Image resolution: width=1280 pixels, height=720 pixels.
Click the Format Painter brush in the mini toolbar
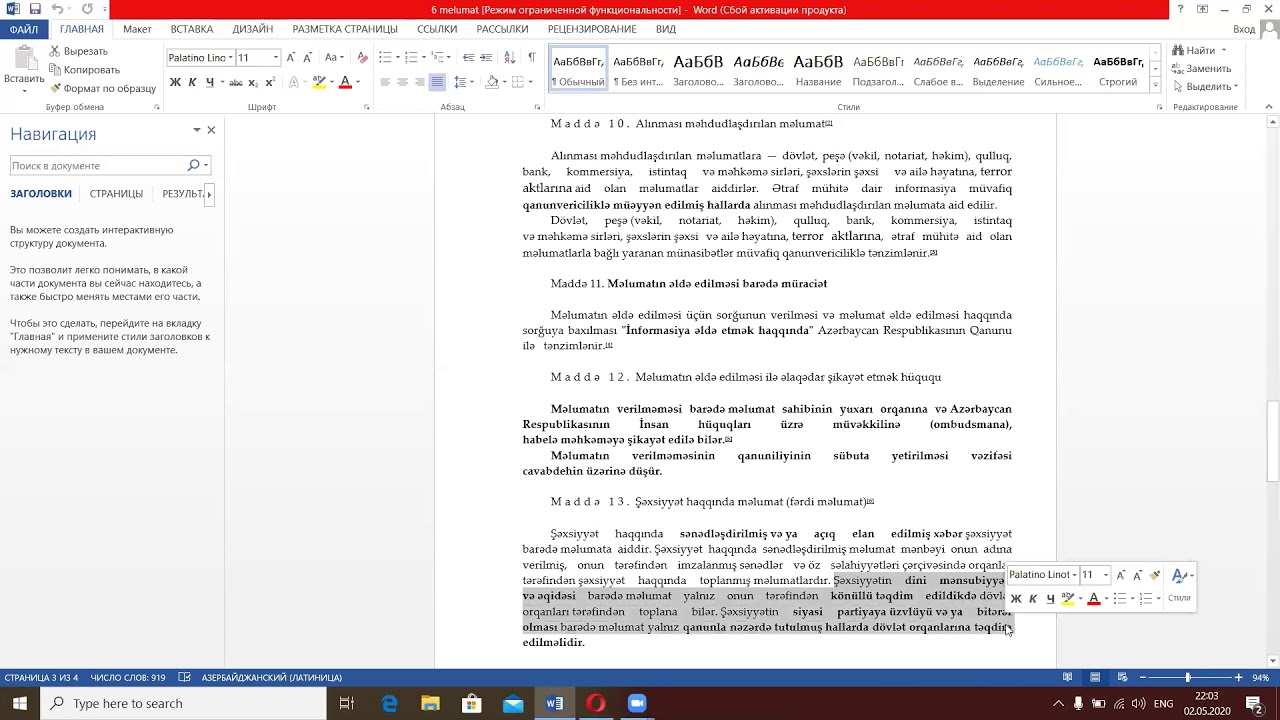point(1155,575)
